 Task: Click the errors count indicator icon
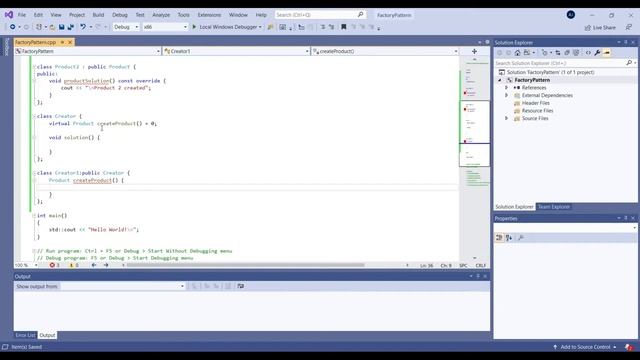52,265
